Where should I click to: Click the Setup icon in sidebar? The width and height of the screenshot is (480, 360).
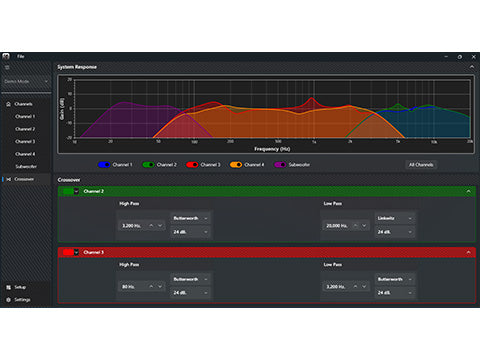click(8, 287)
